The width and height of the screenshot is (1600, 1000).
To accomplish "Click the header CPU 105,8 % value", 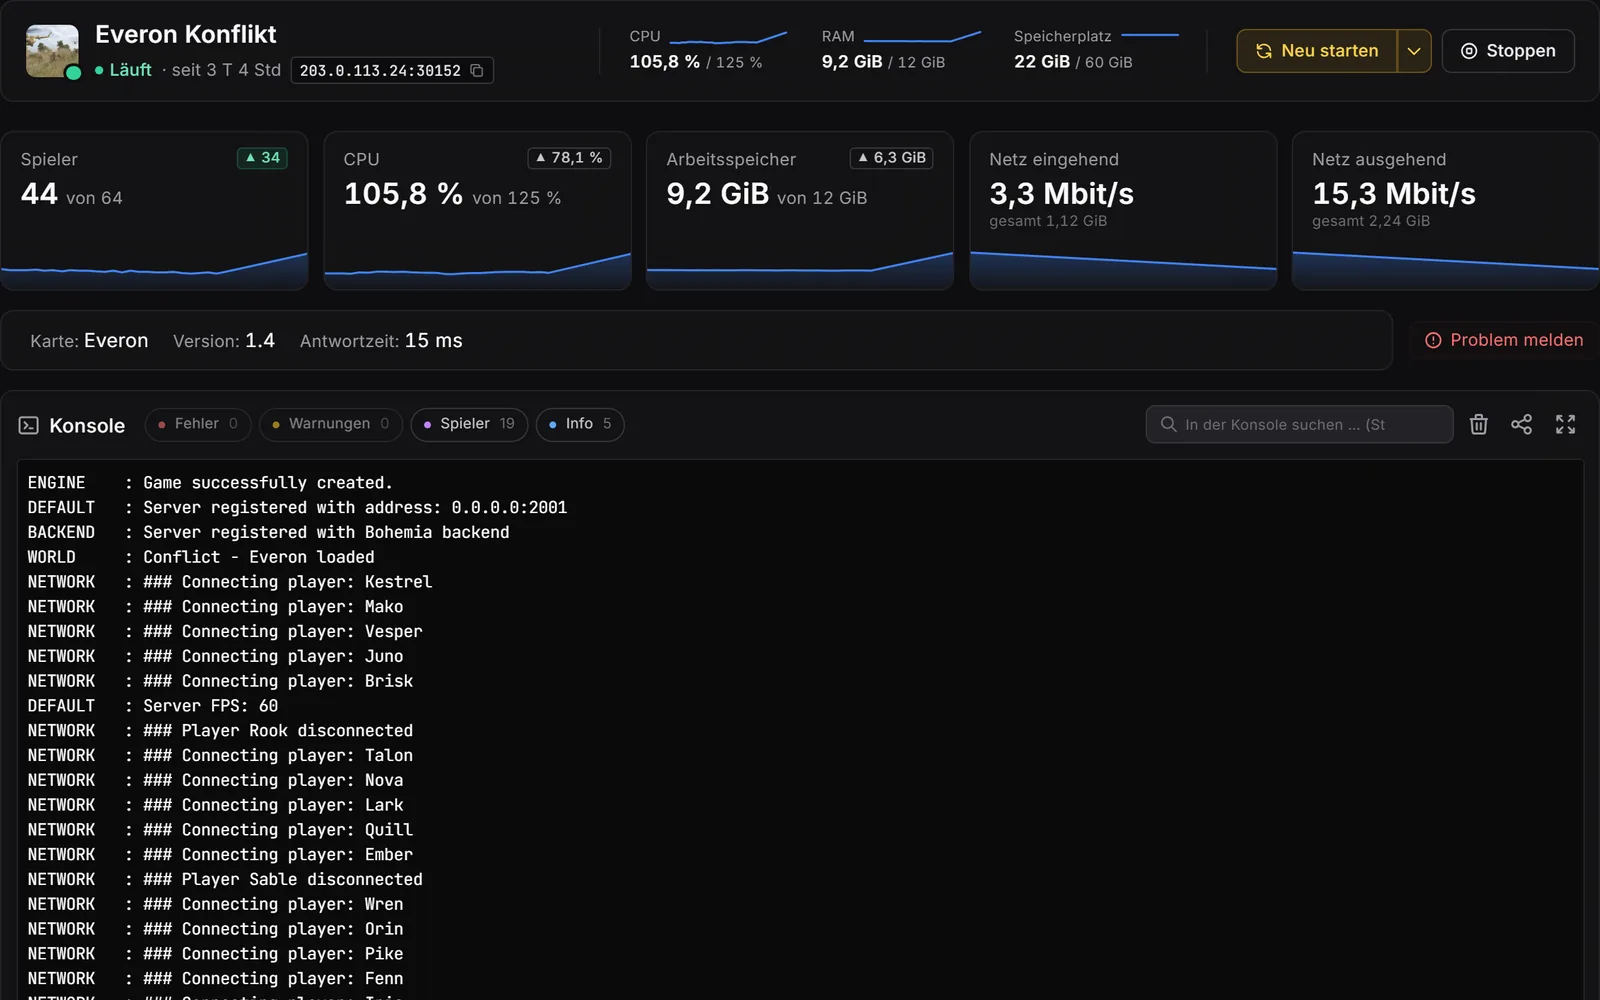I will (664, 62).
